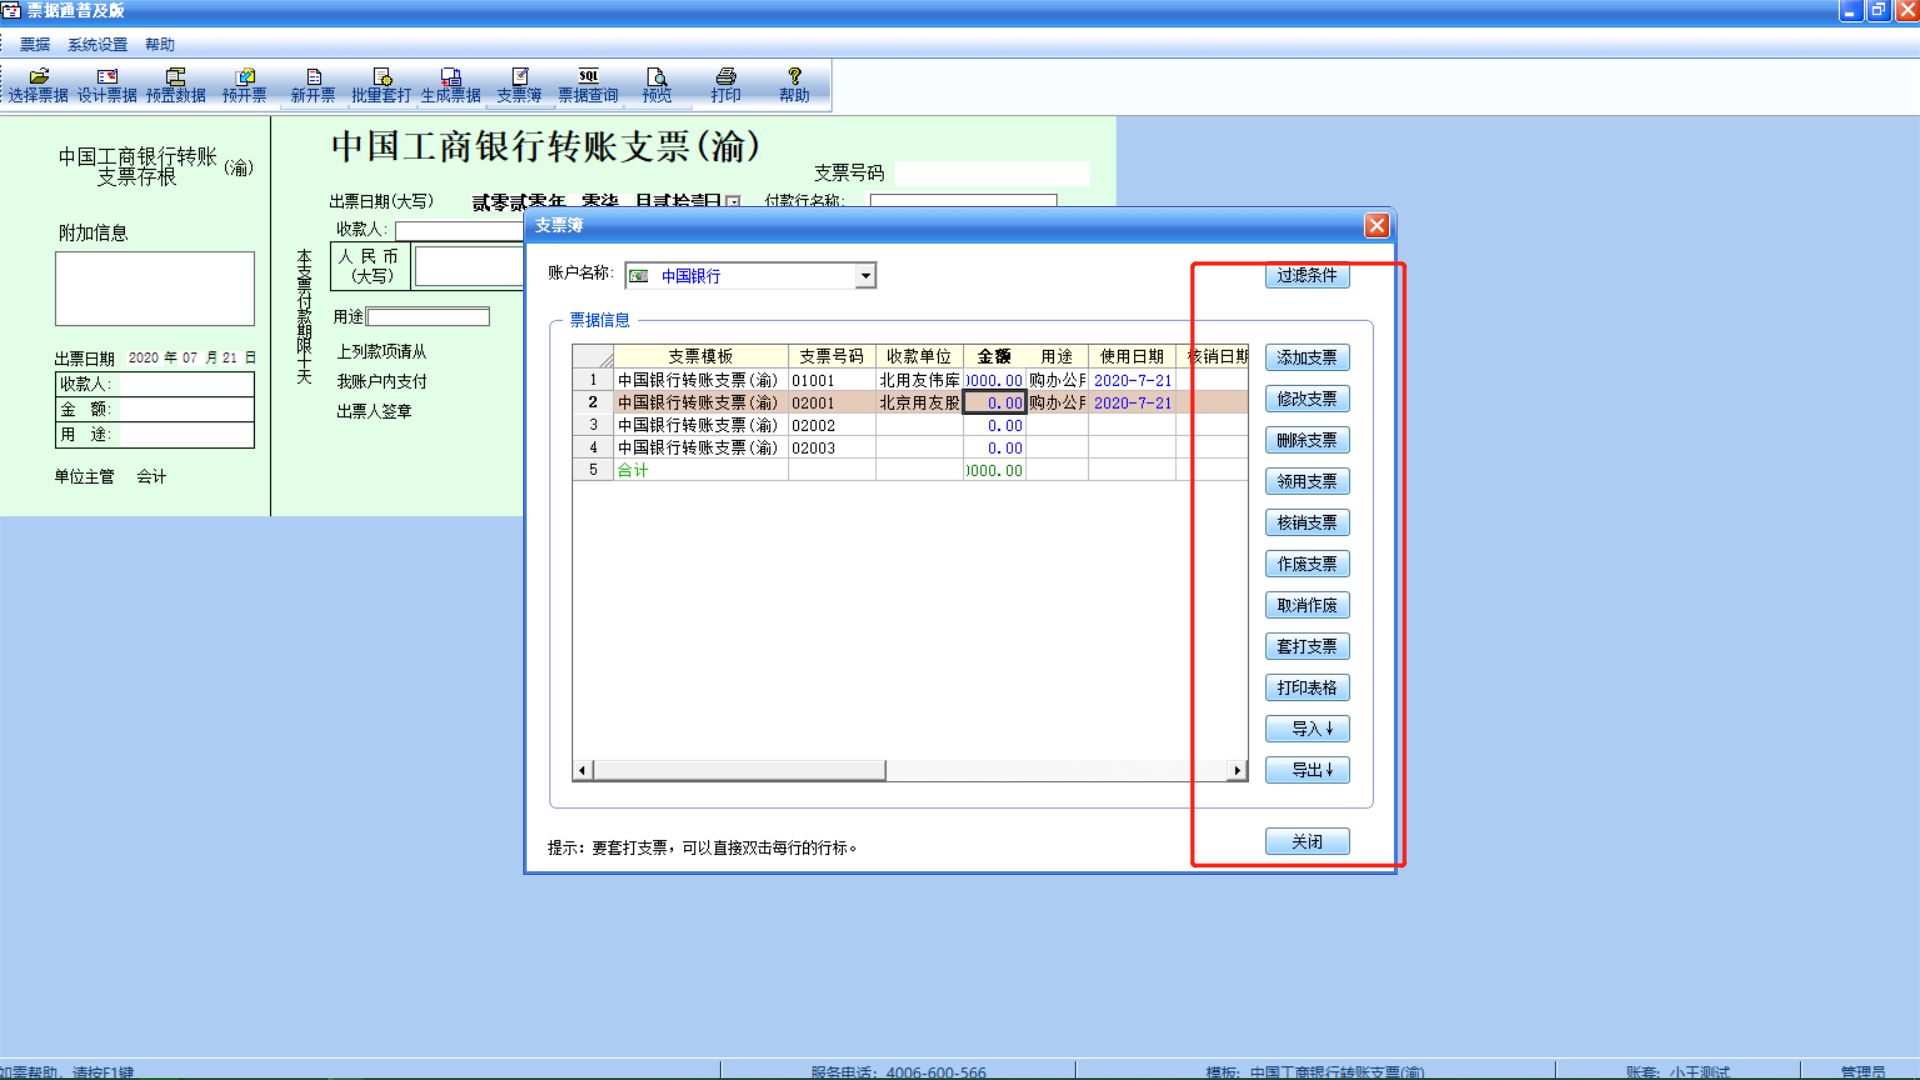Click the 作废支票 button
This screenshot has height=1080, width=1920.
1307,564
